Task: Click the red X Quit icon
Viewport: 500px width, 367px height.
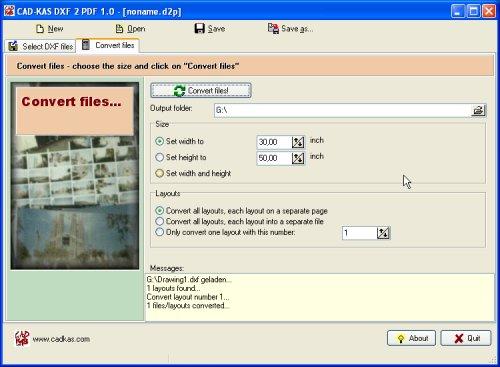Action: point(459,339)
